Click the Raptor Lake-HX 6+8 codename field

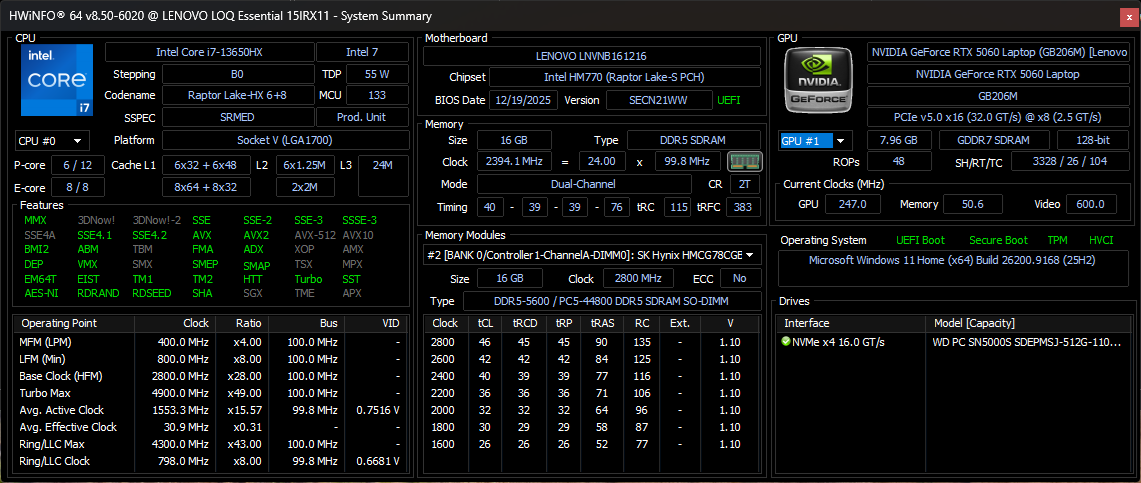pos(237,95)
